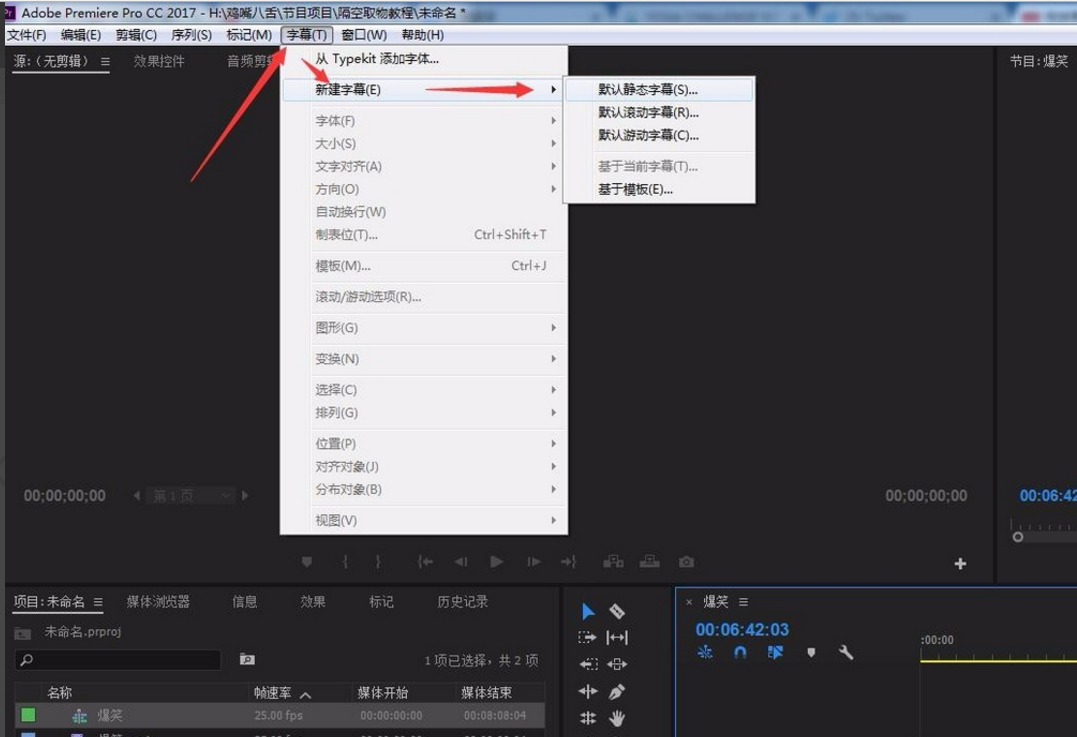Add marker in Source monitor
Viewport: 1077px width, 737px height.
(x=307, y=562)
